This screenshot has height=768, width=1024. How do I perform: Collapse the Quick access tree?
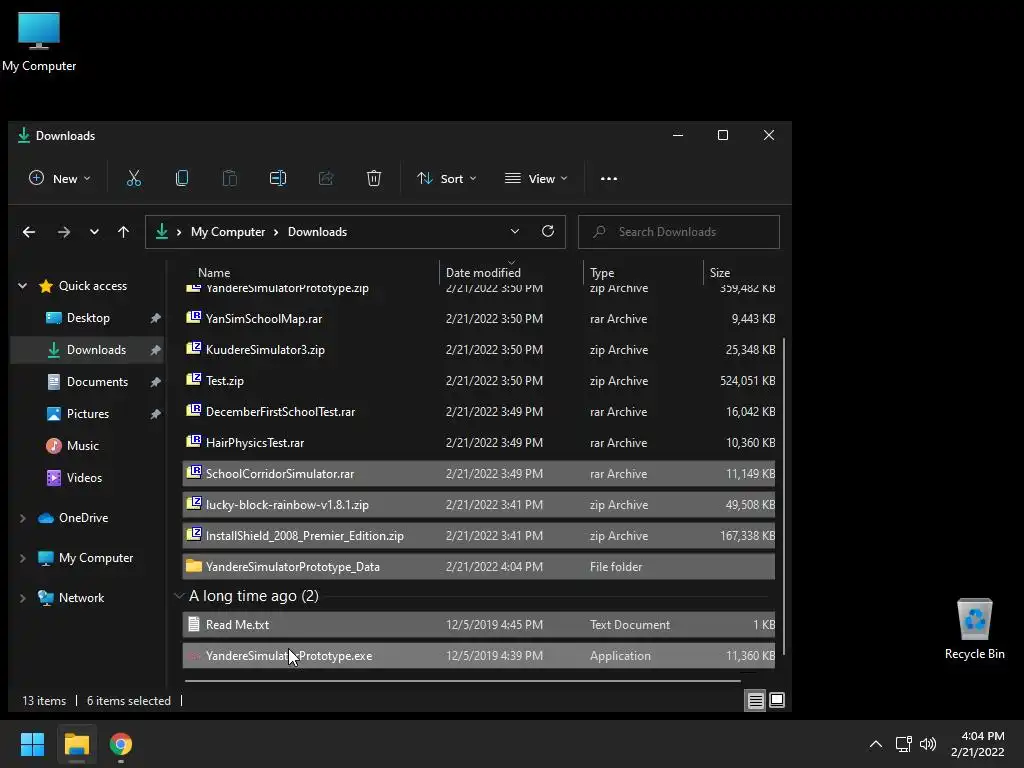[22, 285]
